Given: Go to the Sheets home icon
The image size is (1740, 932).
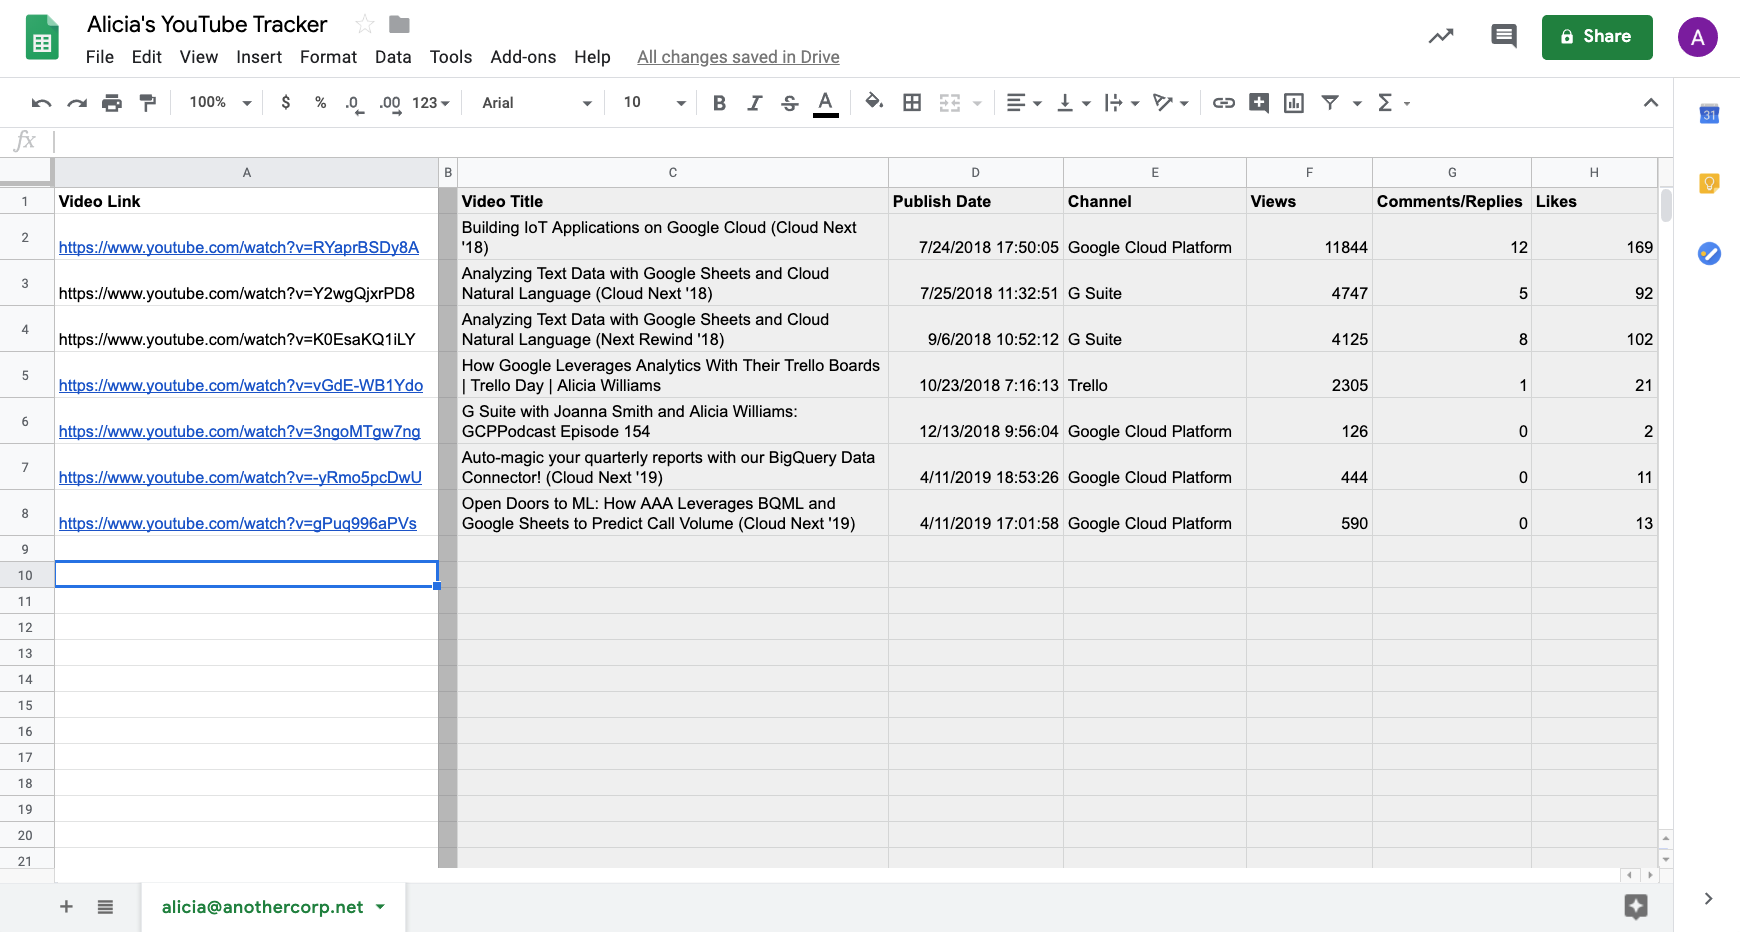Looking at the screenshot, I should tap(42, 38).
